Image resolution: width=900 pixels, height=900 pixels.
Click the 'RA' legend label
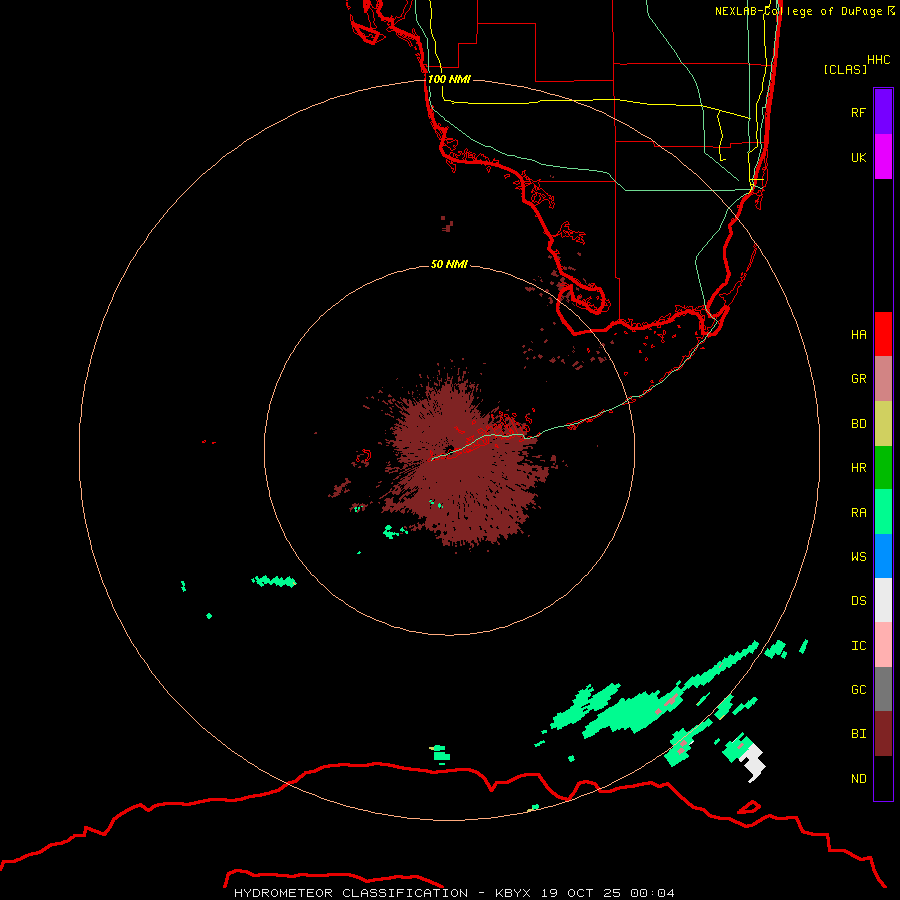(x=858, y=513)
